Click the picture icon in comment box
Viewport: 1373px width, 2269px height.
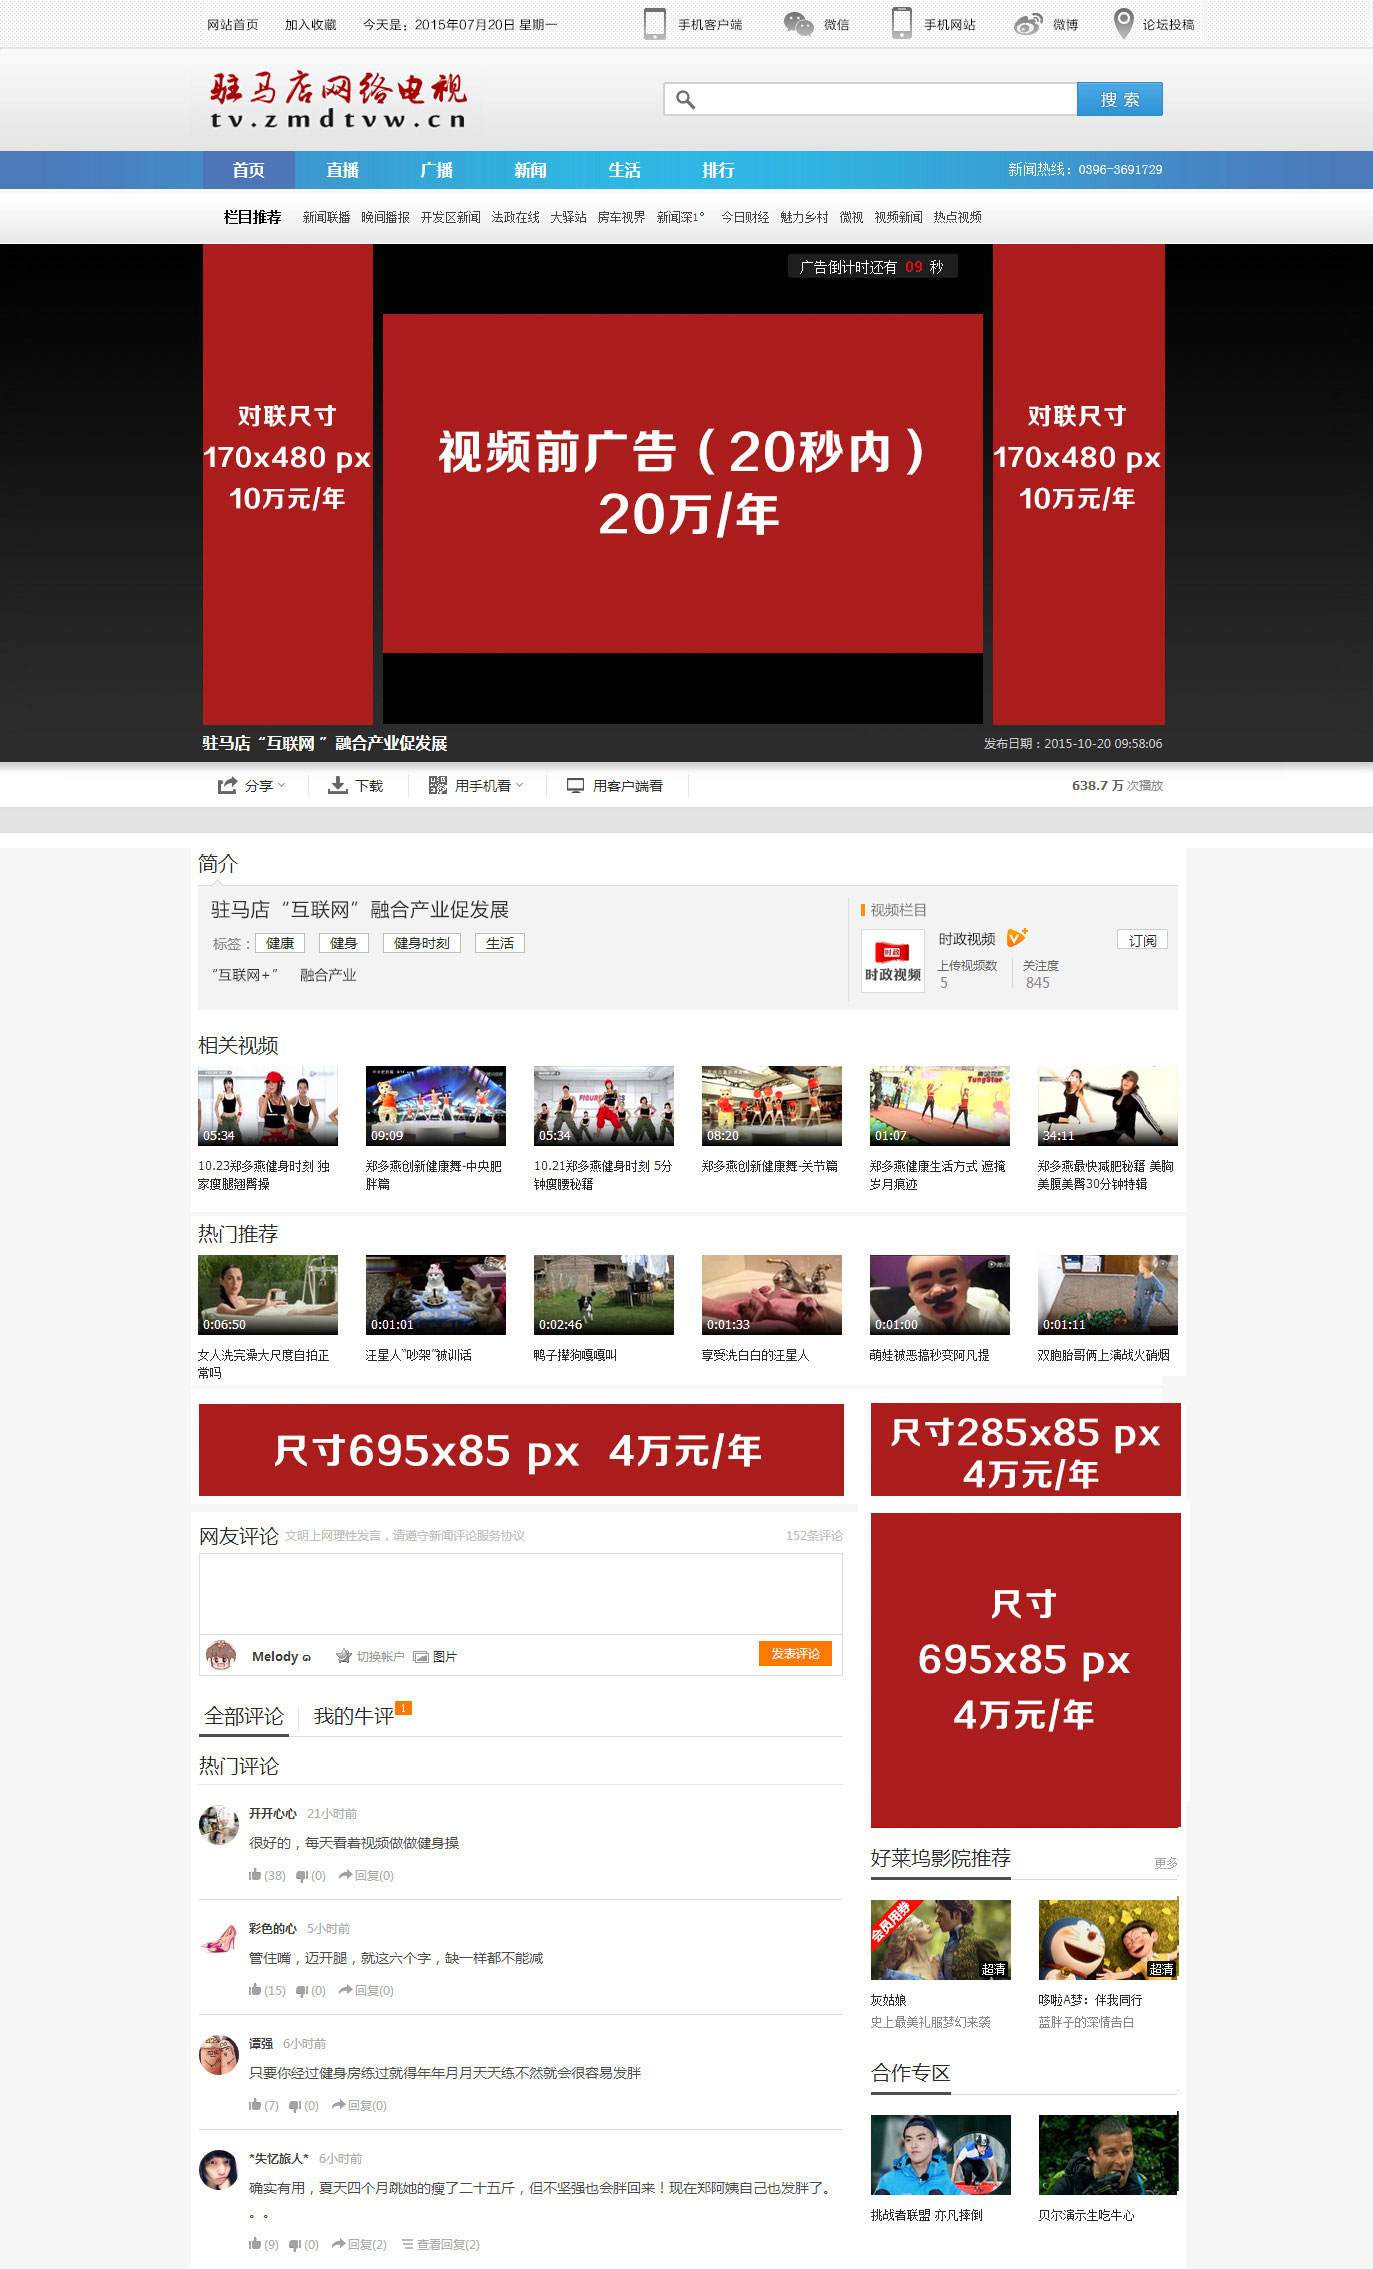[421, 1657]
